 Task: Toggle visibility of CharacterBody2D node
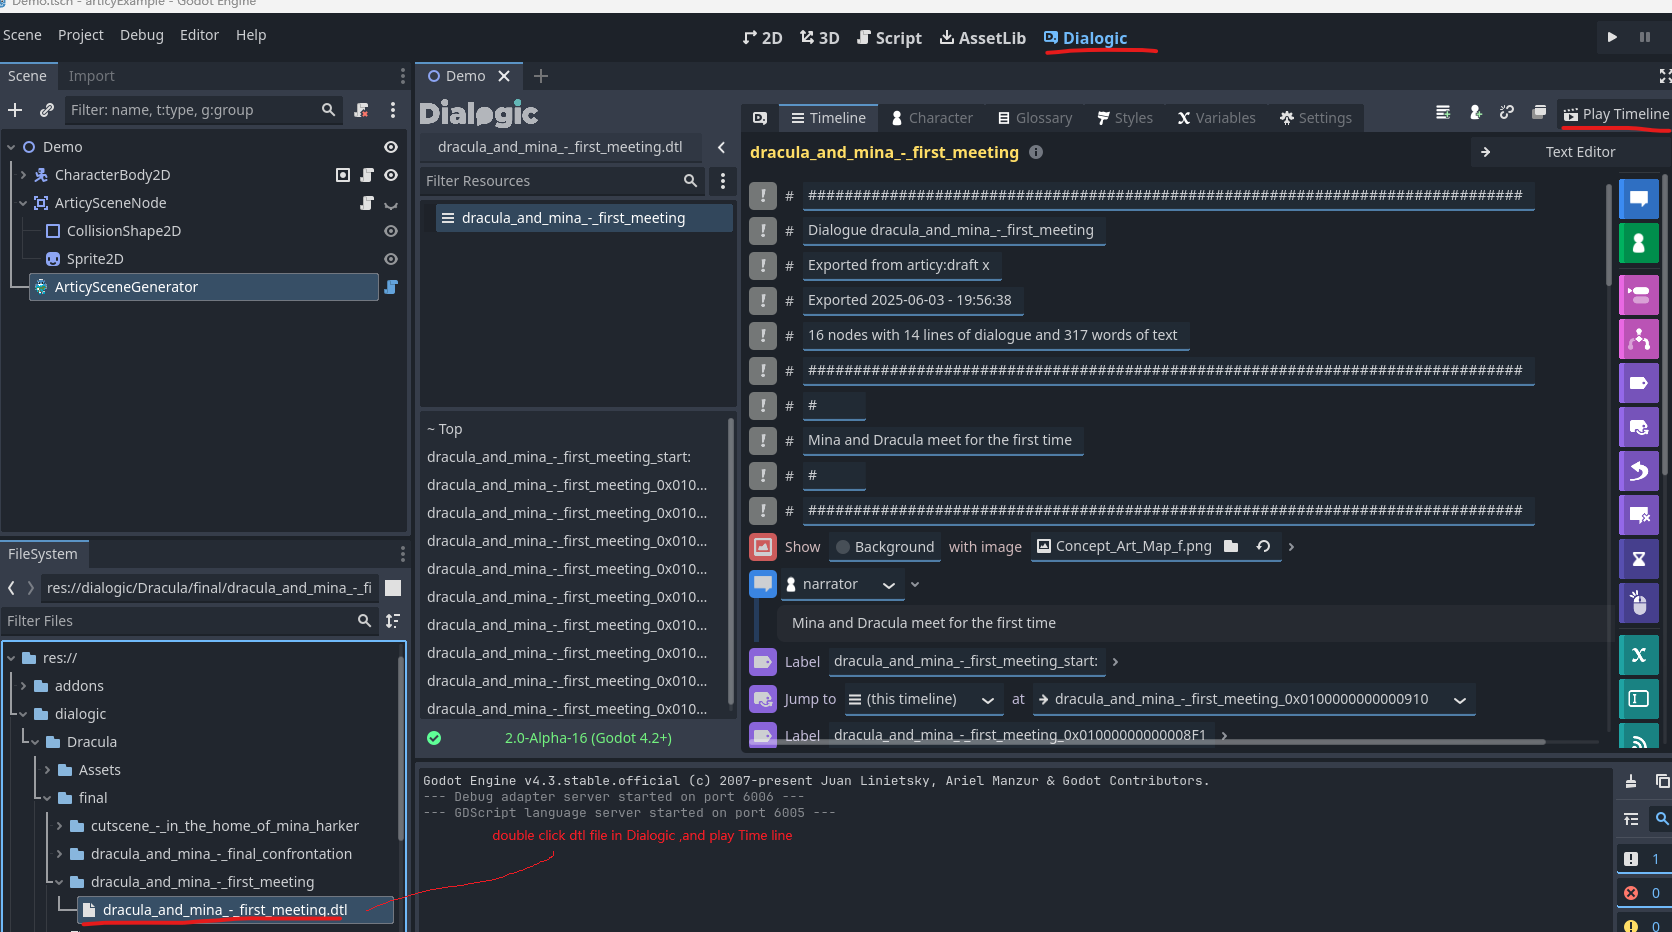pyautogui.click(x=391, y=175)
